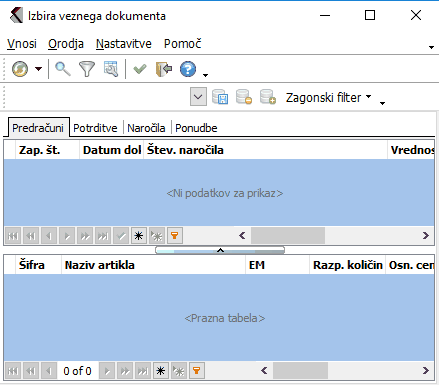
Task: Open help with the blue question mark icon
Action: click(188, 69)
